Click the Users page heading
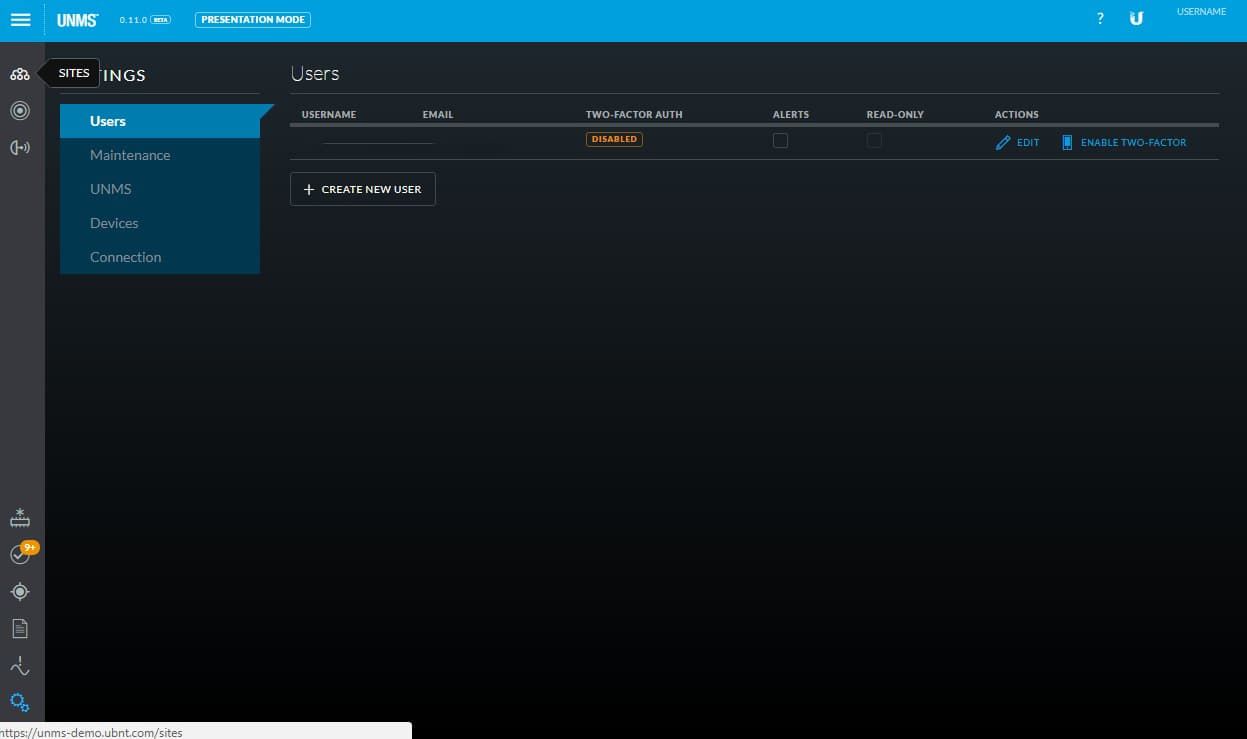The image size is (1247, 739). click(x=315, y=74)
